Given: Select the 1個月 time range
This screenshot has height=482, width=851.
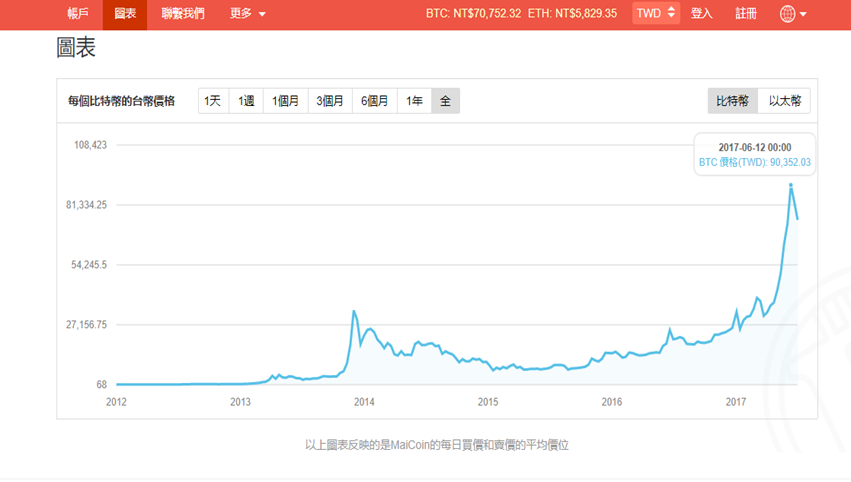Looking at the screenshot, I should 285,101.
